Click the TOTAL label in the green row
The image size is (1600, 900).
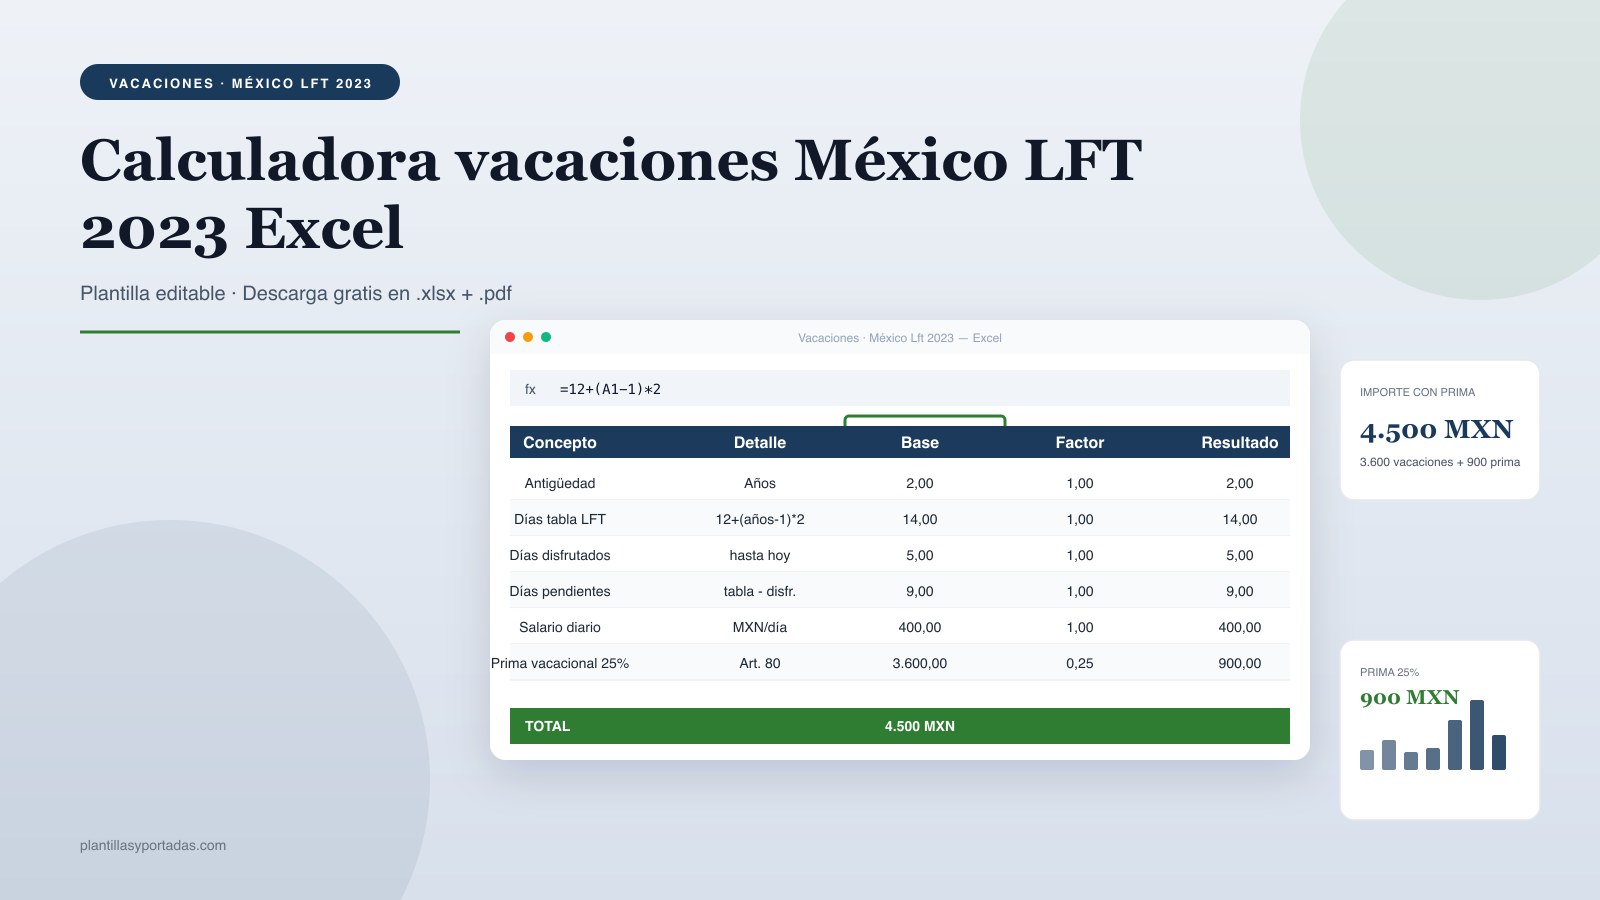point(547,726)
